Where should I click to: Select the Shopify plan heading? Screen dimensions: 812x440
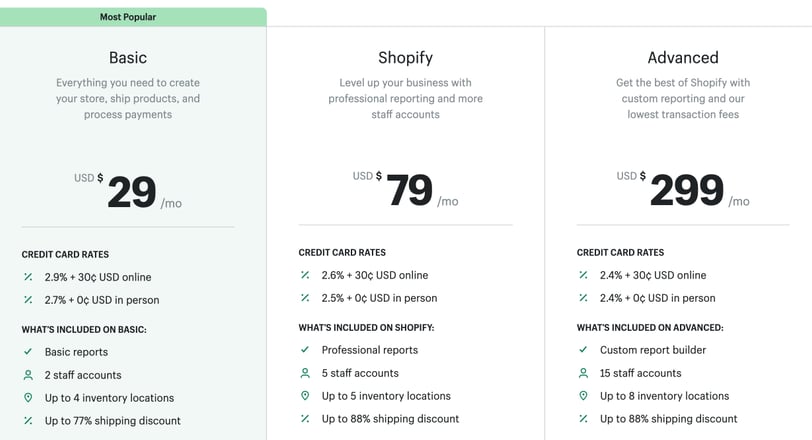[x=405, y=57]
